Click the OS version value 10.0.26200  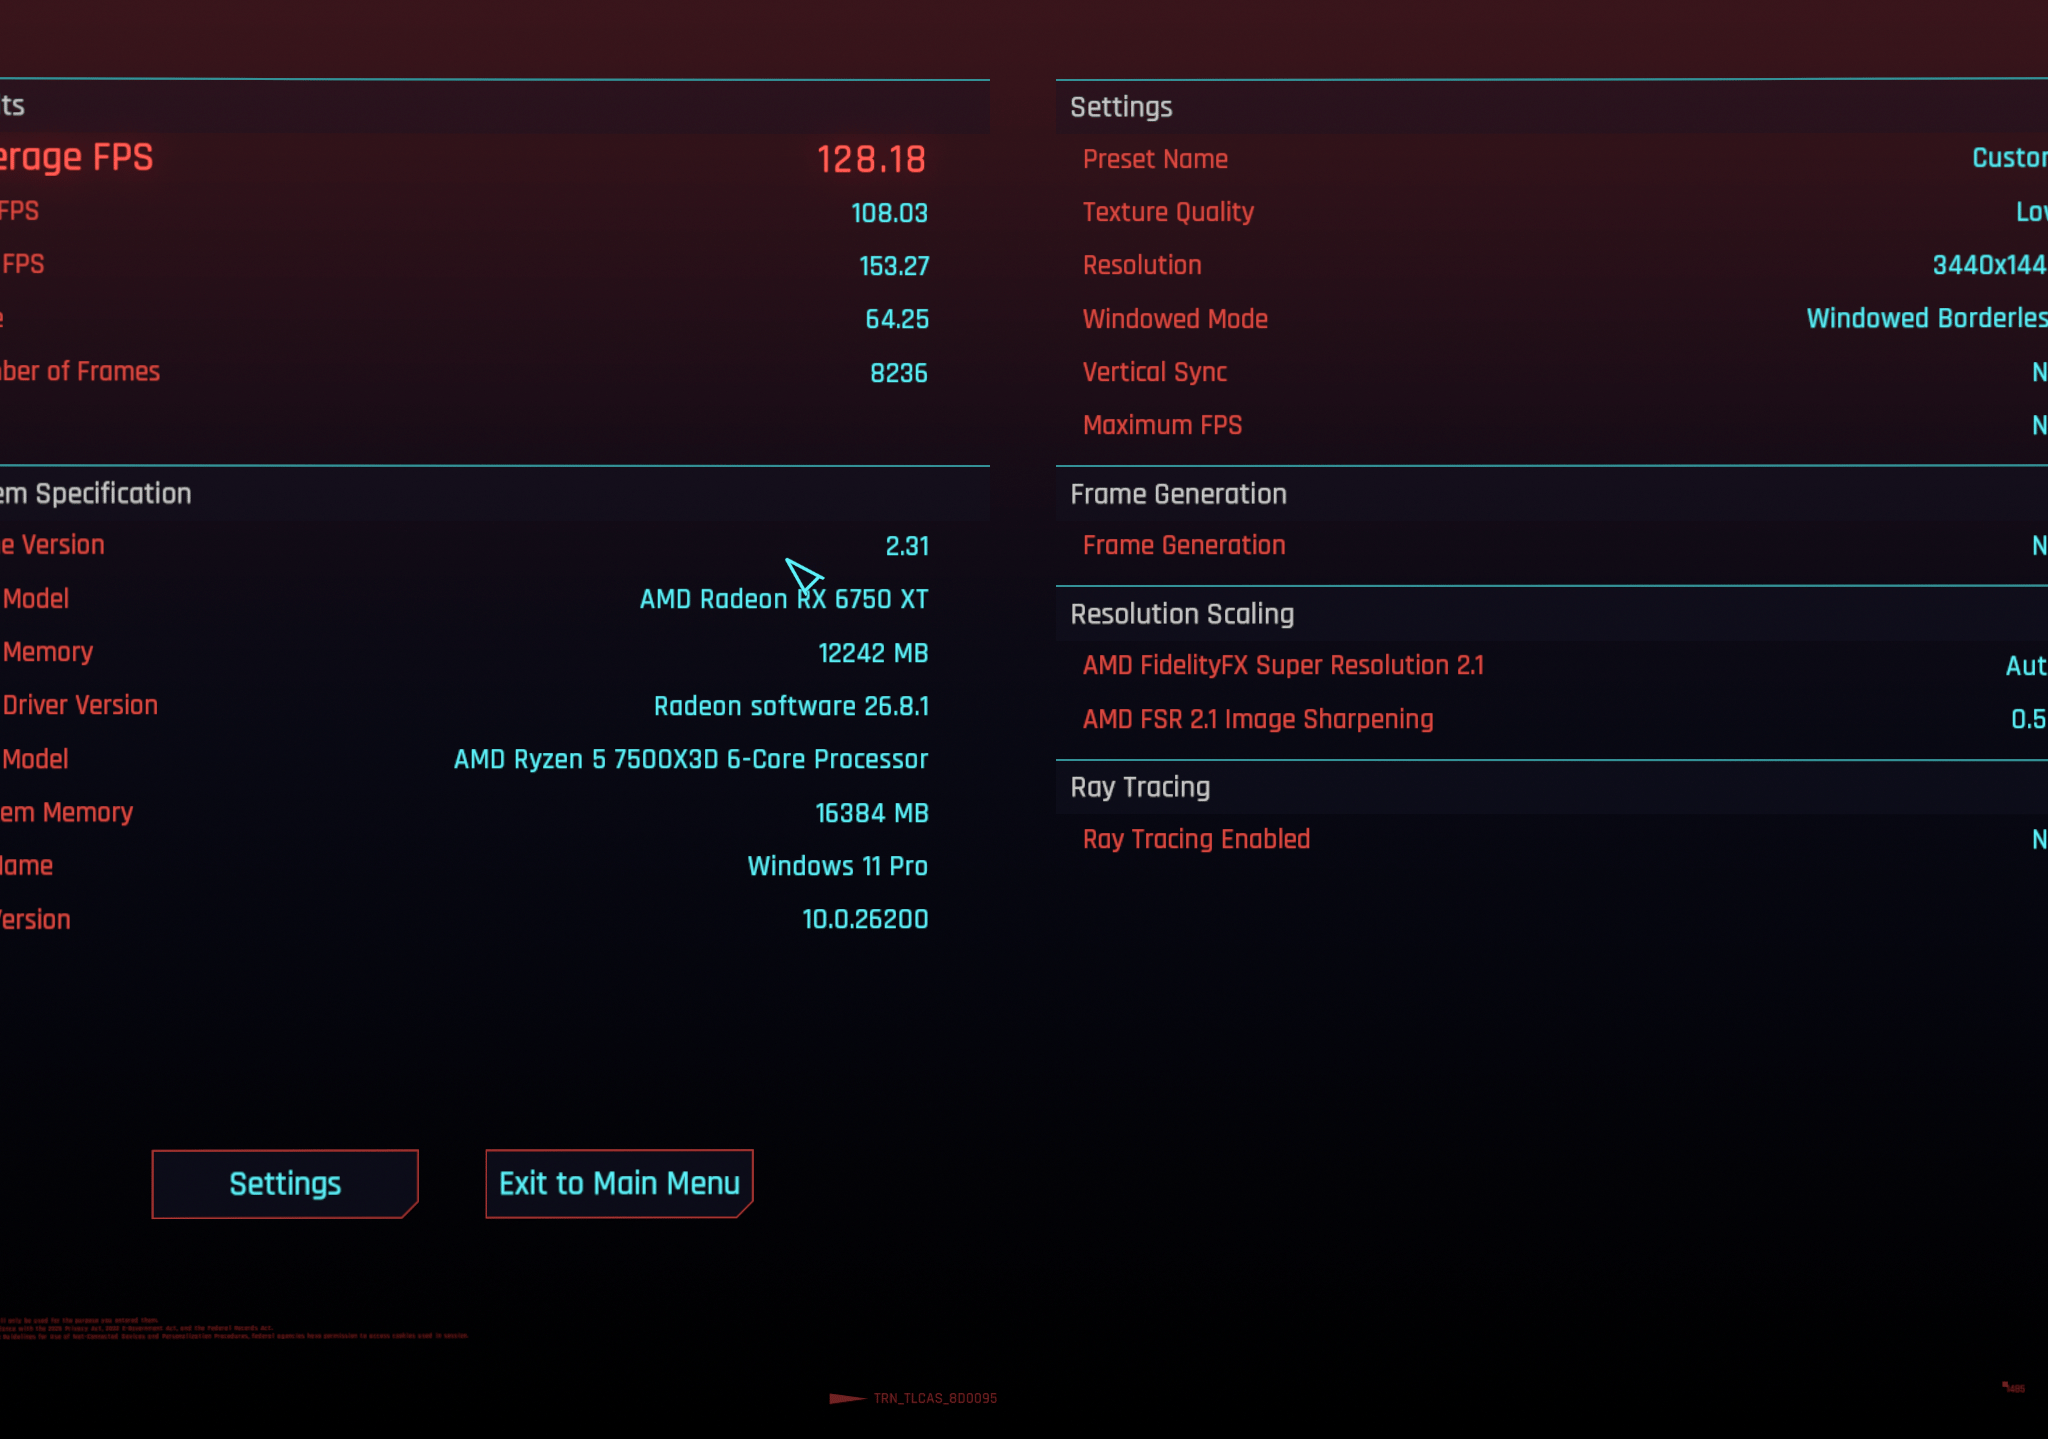[865, 919]
